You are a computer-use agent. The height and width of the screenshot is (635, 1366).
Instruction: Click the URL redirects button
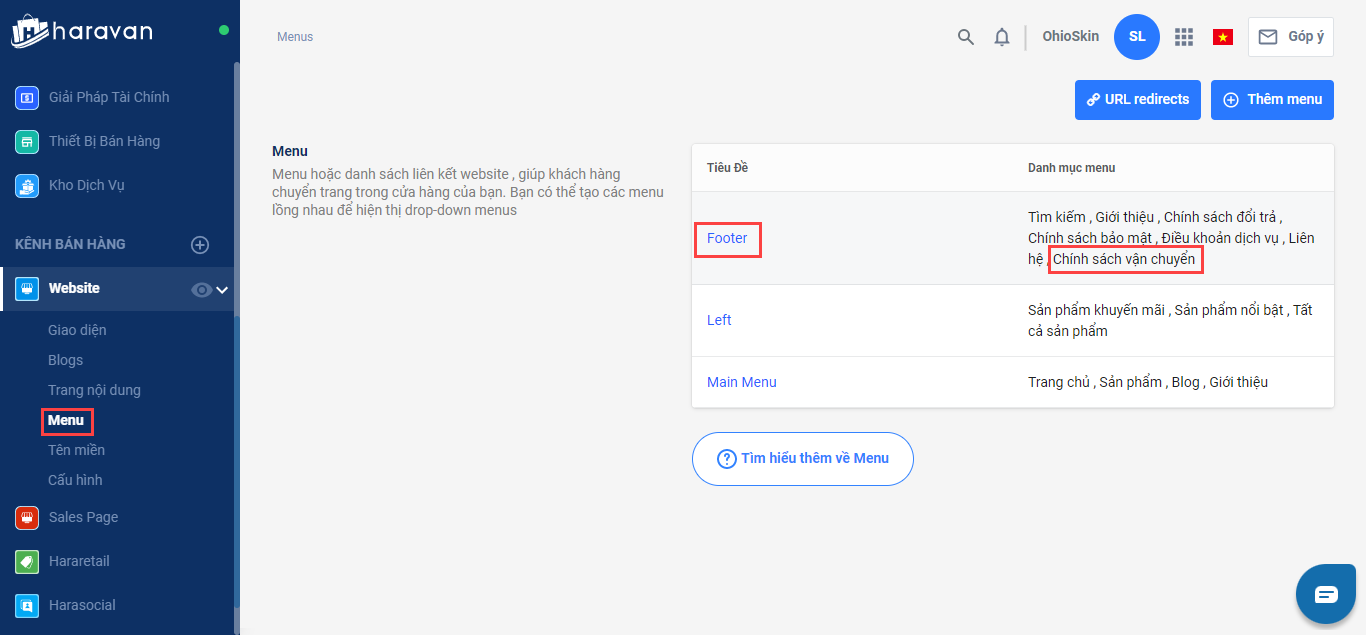point(1137,100)
